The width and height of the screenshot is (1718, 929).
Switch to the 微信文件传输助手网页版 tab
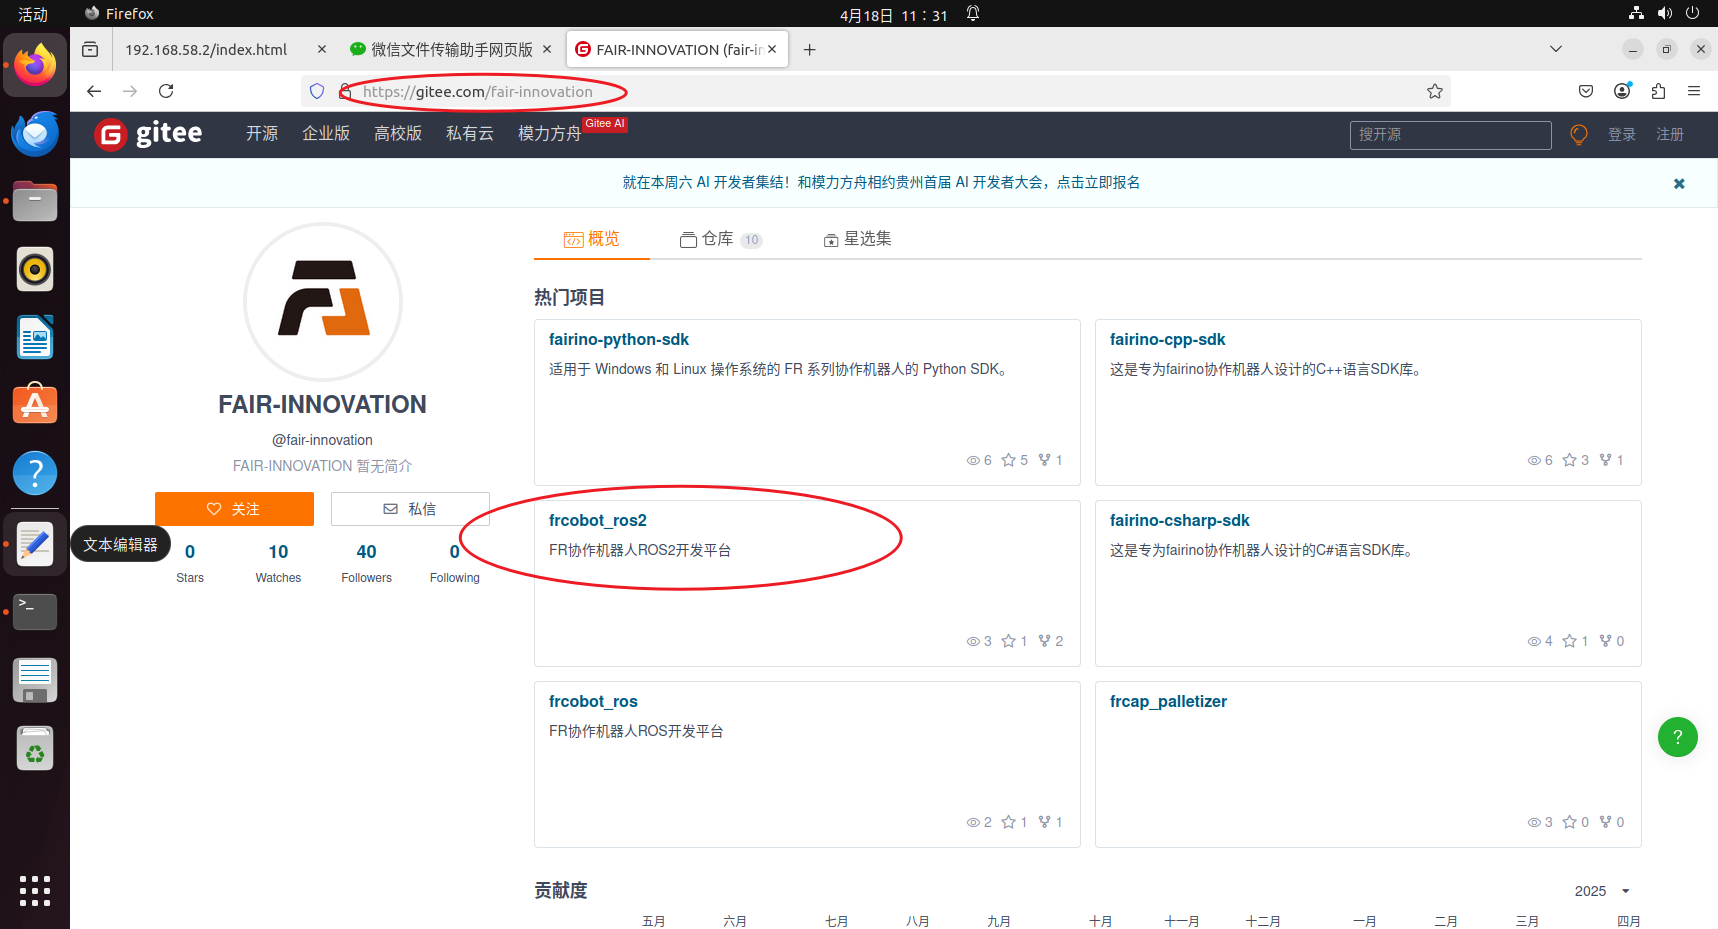coord(451,49)
